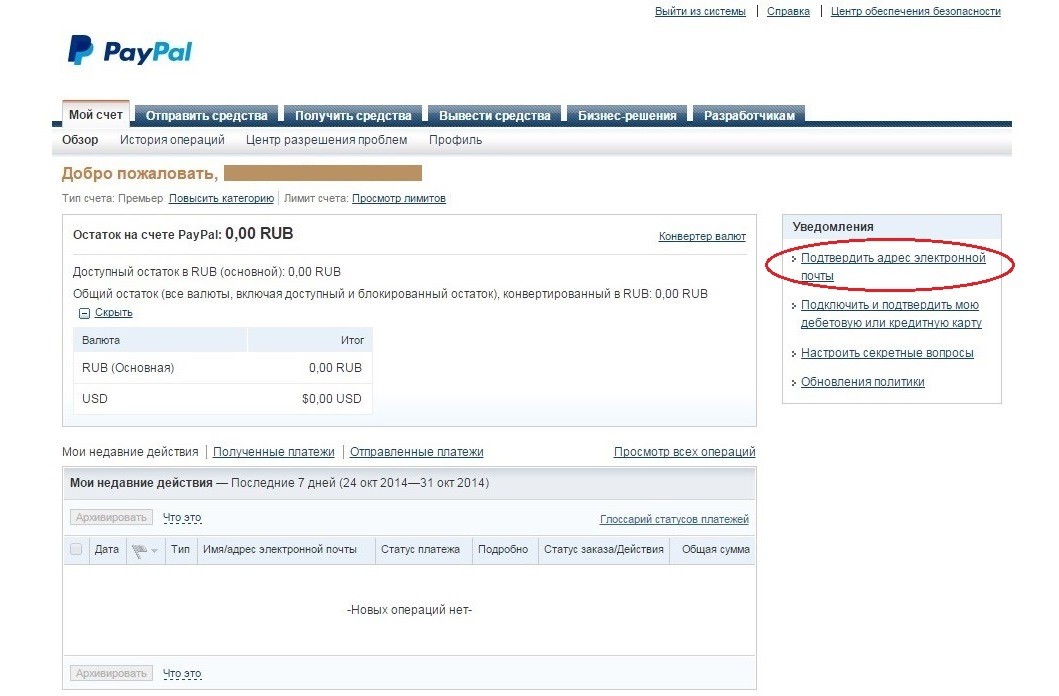Click Настроить секретные вопросы link

tap(887, 353)
